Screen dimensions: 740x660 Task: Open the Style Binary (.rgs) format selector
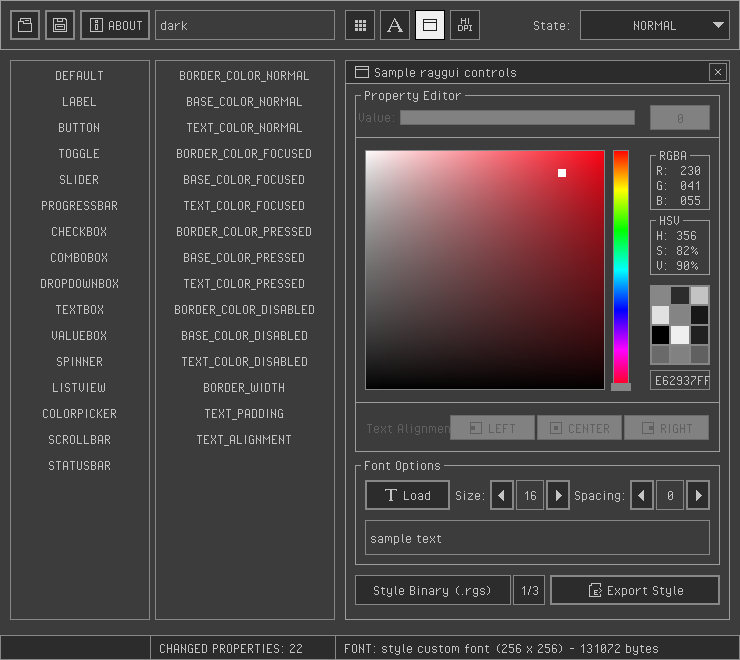(432, 590)
